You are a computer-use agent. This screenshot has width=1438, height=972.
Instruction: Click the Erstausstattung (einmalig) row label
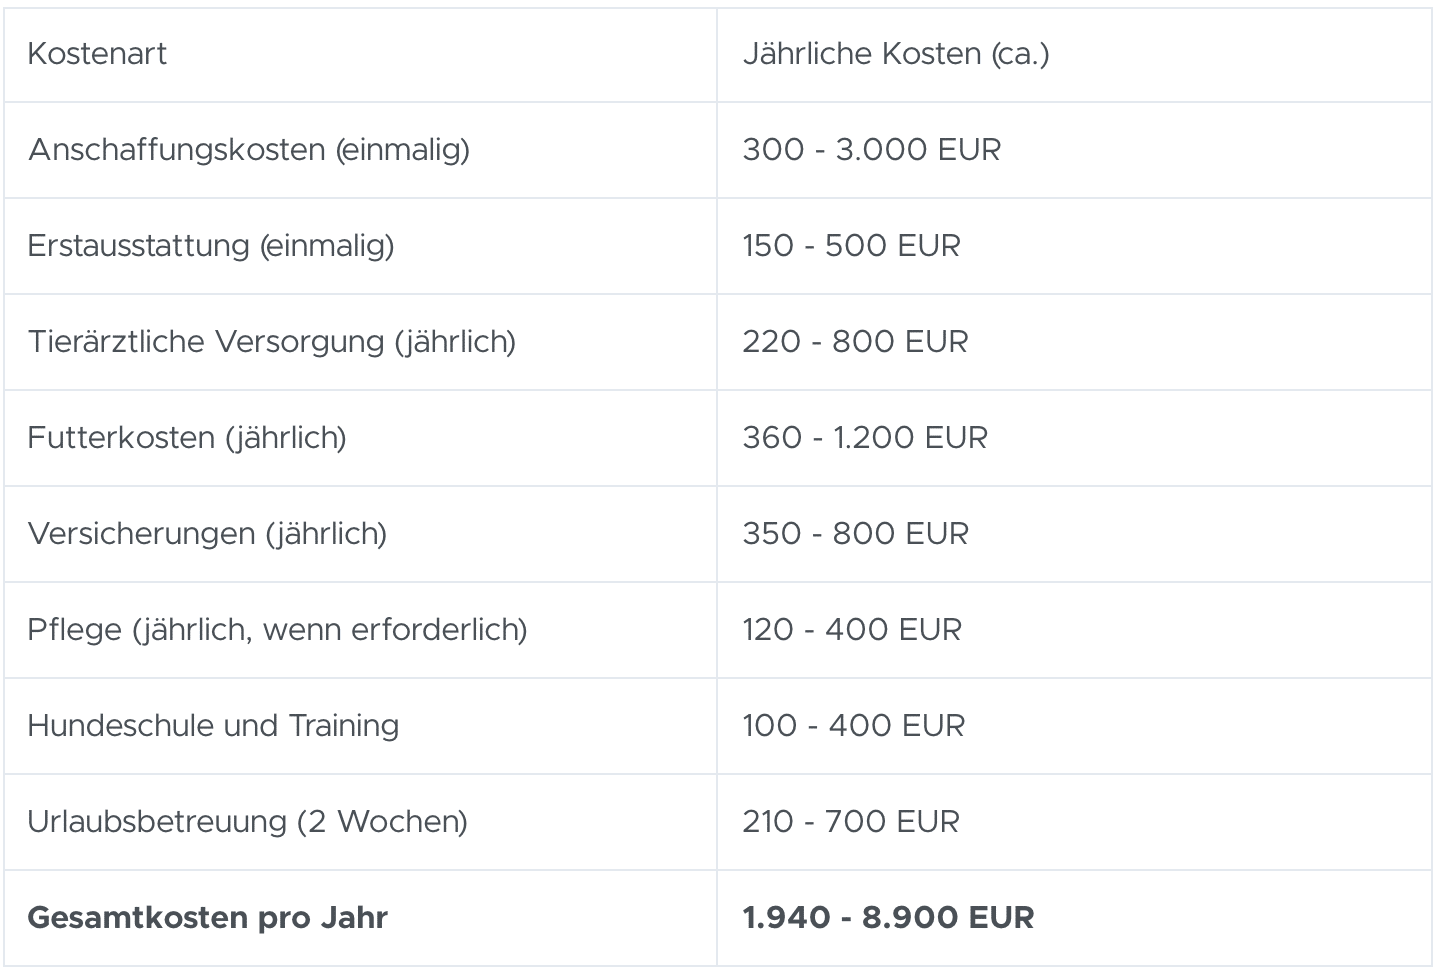click(x=211, y=246)
